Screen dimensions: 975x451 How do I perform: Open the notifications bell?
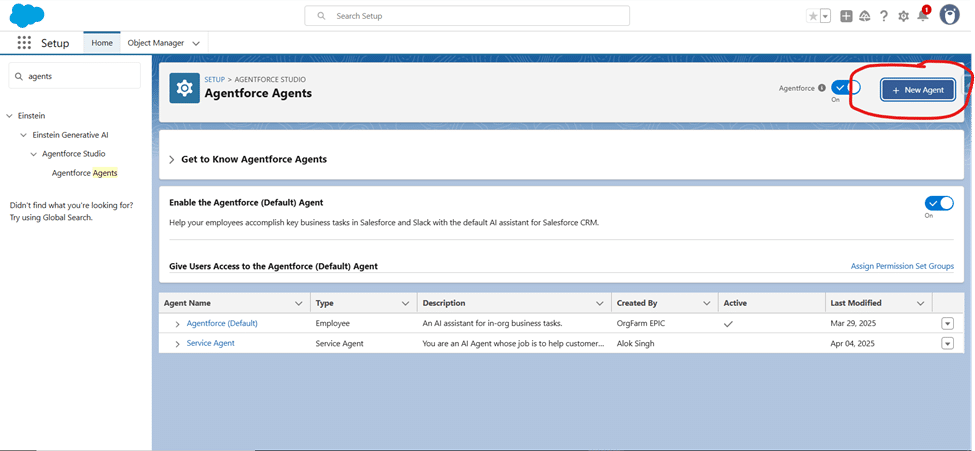[x=923, y=16]
